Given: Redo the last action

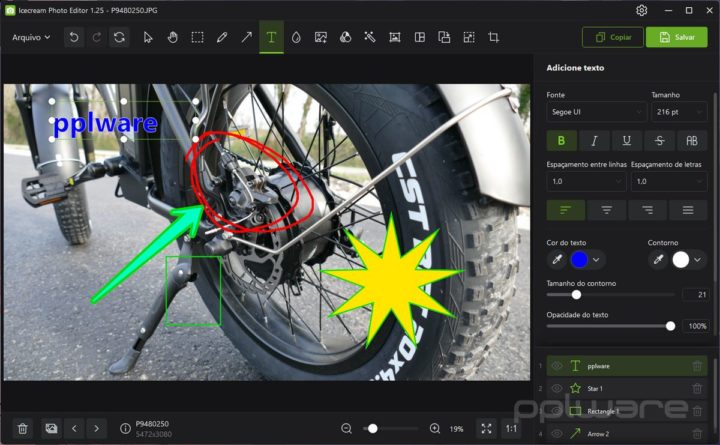Looking at the screenshot, I should click(x=96, y=37).
